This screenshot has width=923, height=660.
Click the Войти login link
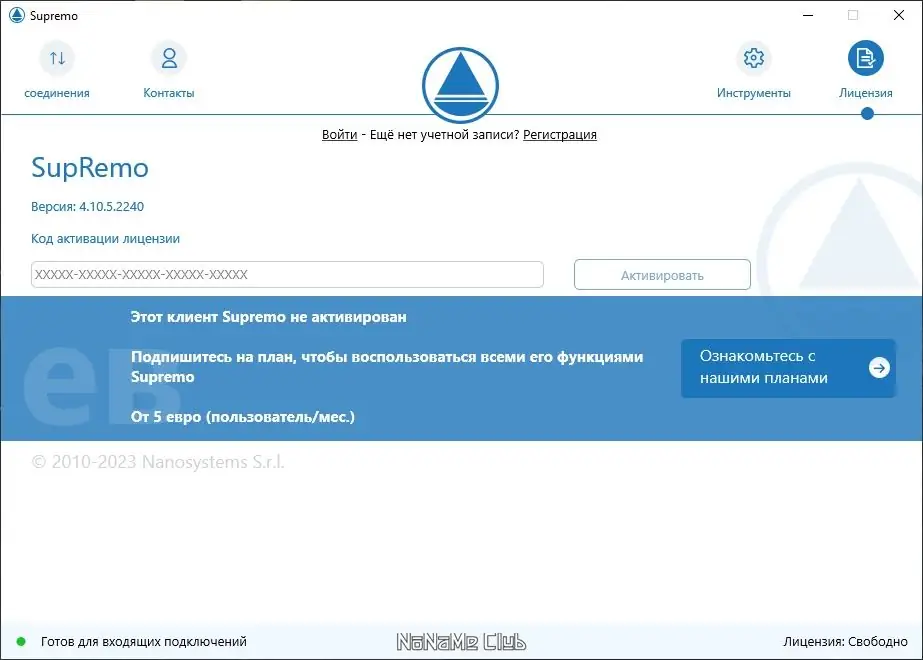(340, 135)
